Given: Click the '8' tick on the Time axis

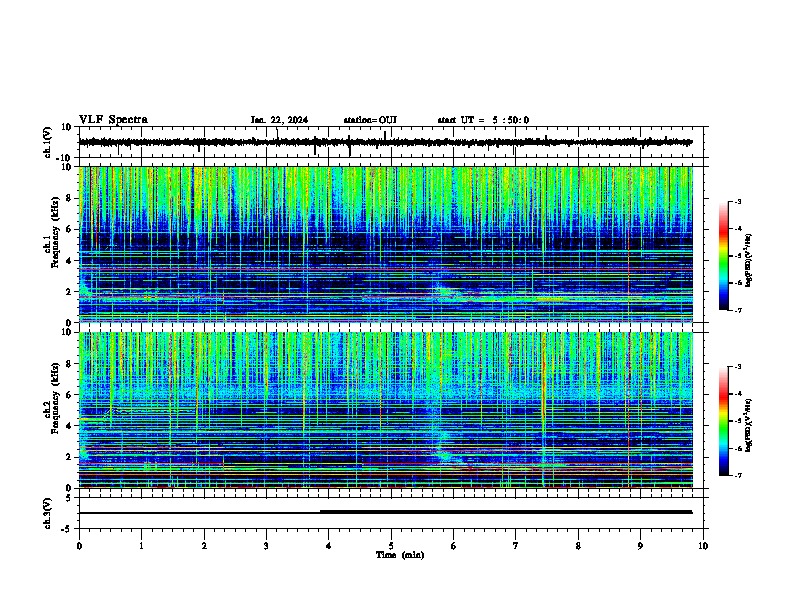Looking at the screenshot, I should (x=578, y=546).
